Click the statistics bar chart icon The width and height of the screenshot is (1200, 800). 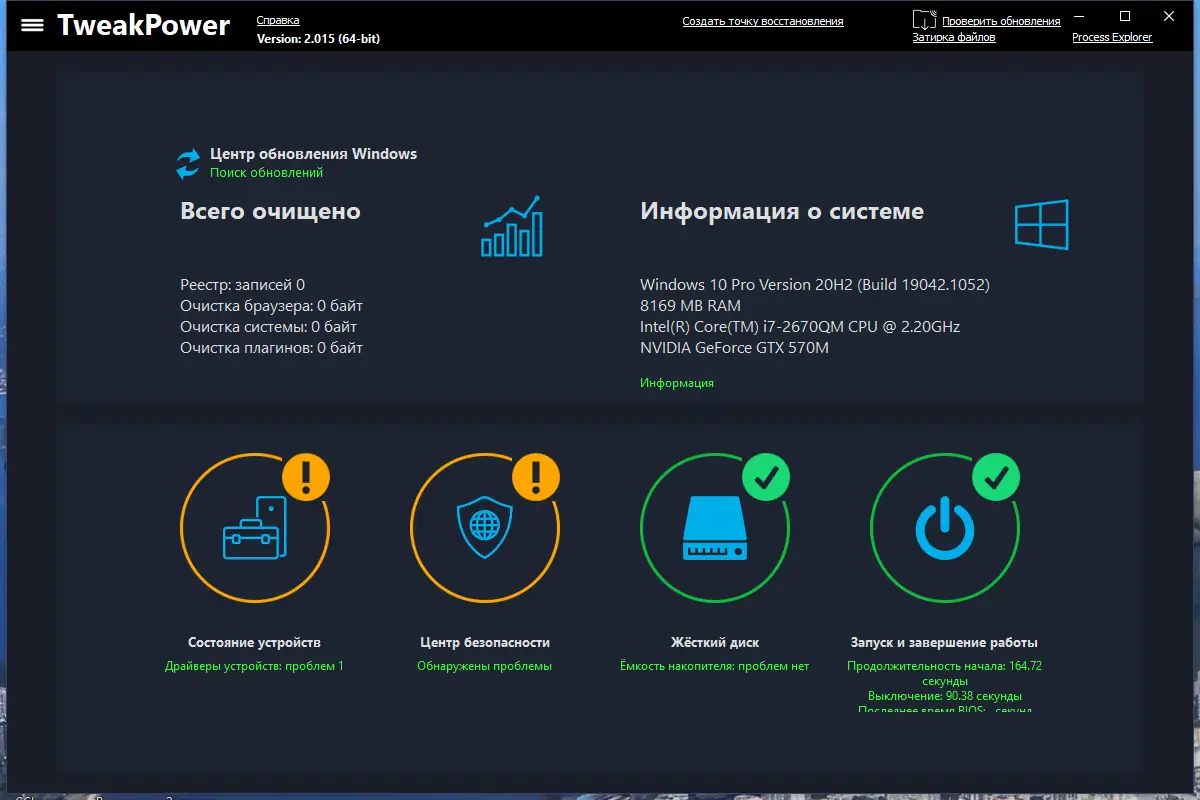pyautogui.click(x=512, y=226)
